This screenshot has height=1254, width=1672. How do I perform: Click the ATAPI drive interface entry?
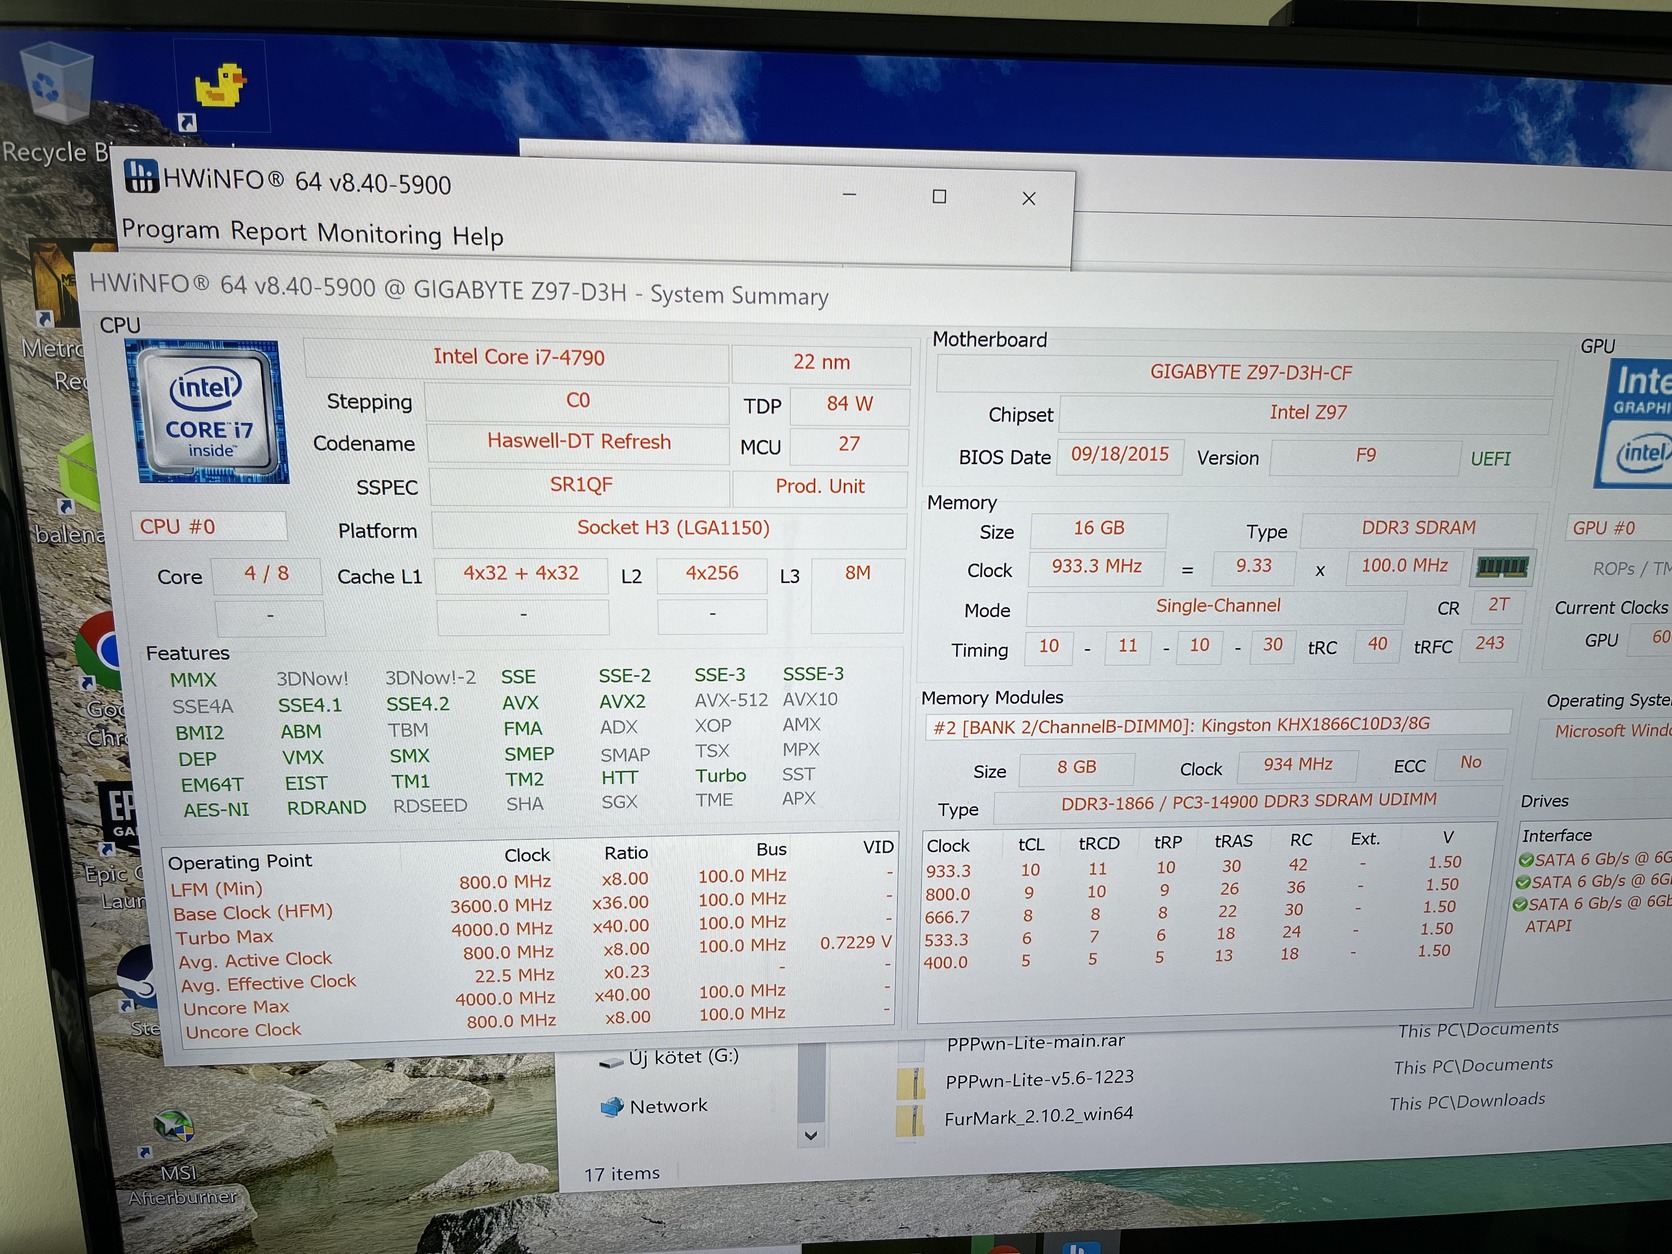pos(1548,926)
